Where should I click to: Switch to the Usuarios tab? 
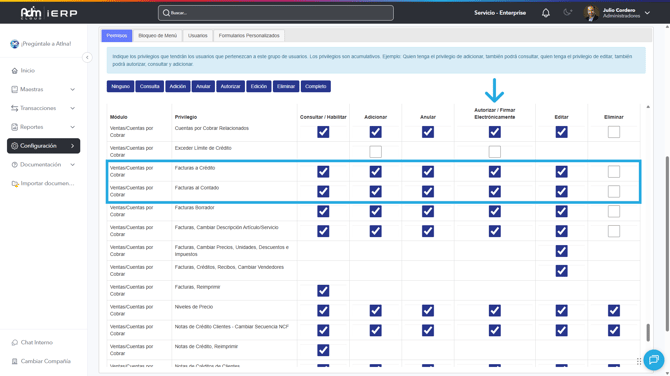point(197,35)
